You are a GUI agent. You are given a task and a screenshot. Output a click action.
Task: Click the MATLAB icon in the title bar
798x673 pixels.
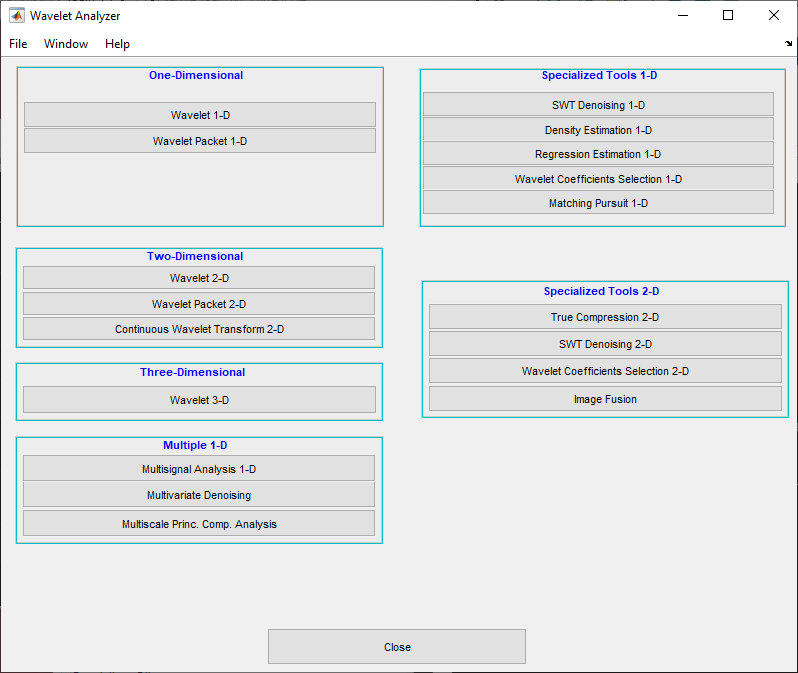point(17,16)
